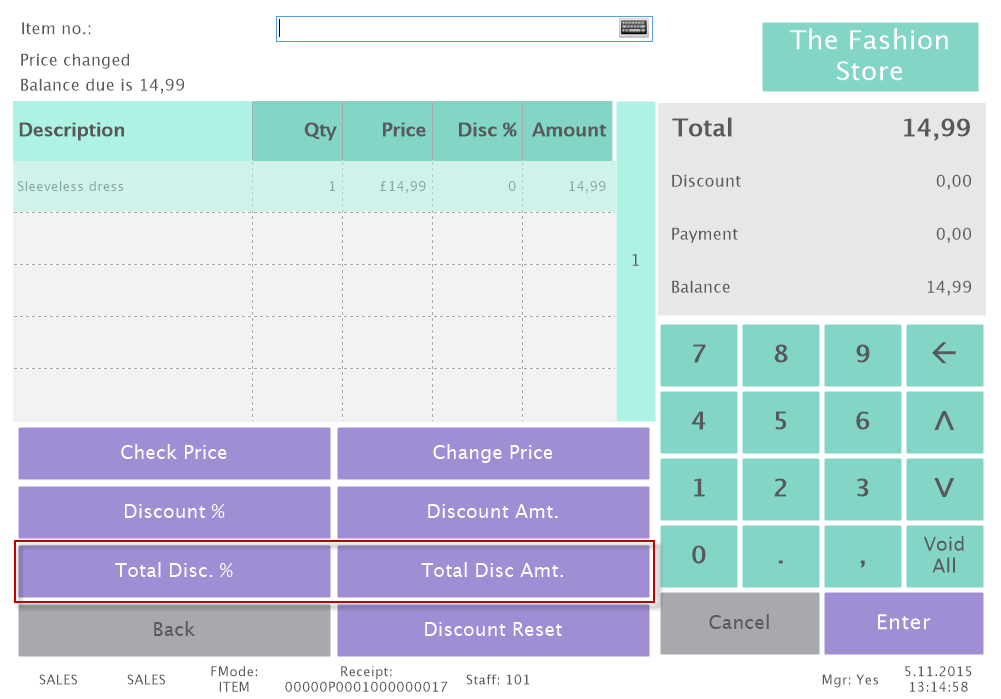Click the Enter key
1001x699 pixels.
[903, 623]
